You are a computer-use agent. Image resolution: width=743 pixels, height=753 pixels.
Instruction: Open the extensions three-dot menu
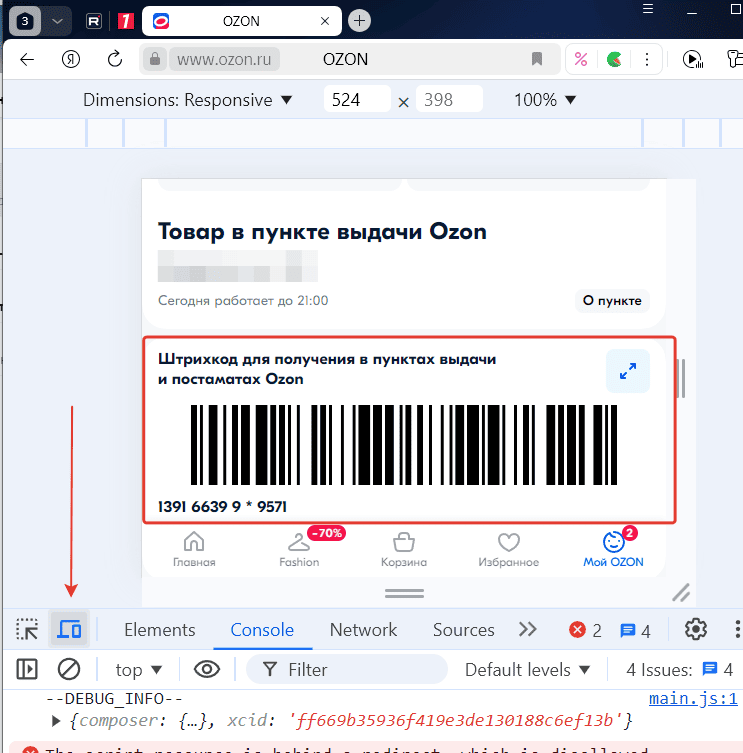(x=647, y=59)
